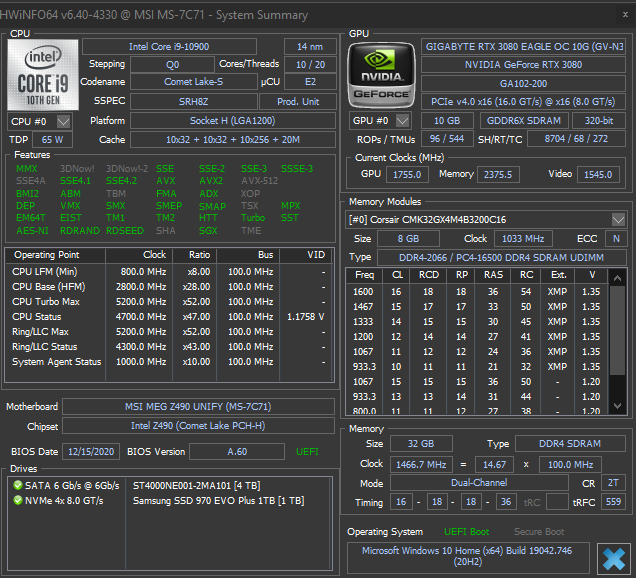
Task: Click the BIOS Date 12/15/2020 field
Action: 91,451
